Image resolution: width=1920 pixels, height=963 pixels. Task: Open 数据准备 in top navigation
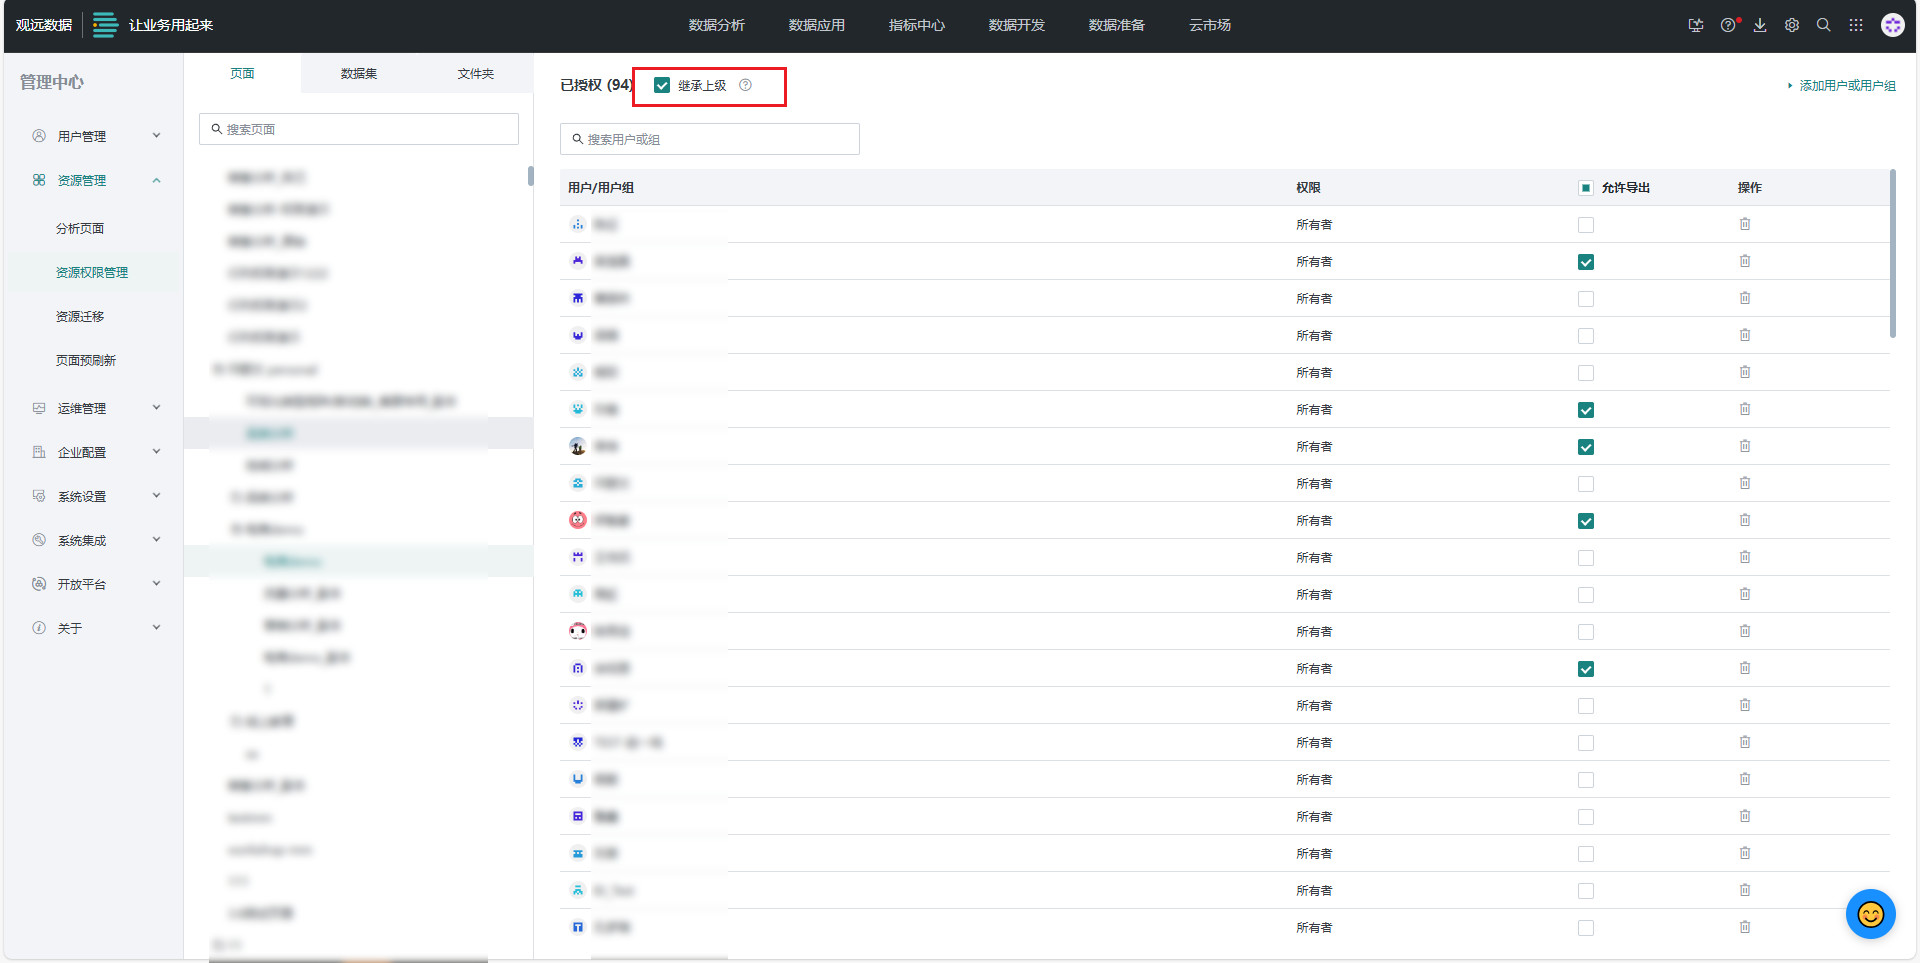(x=1117, y=25)
